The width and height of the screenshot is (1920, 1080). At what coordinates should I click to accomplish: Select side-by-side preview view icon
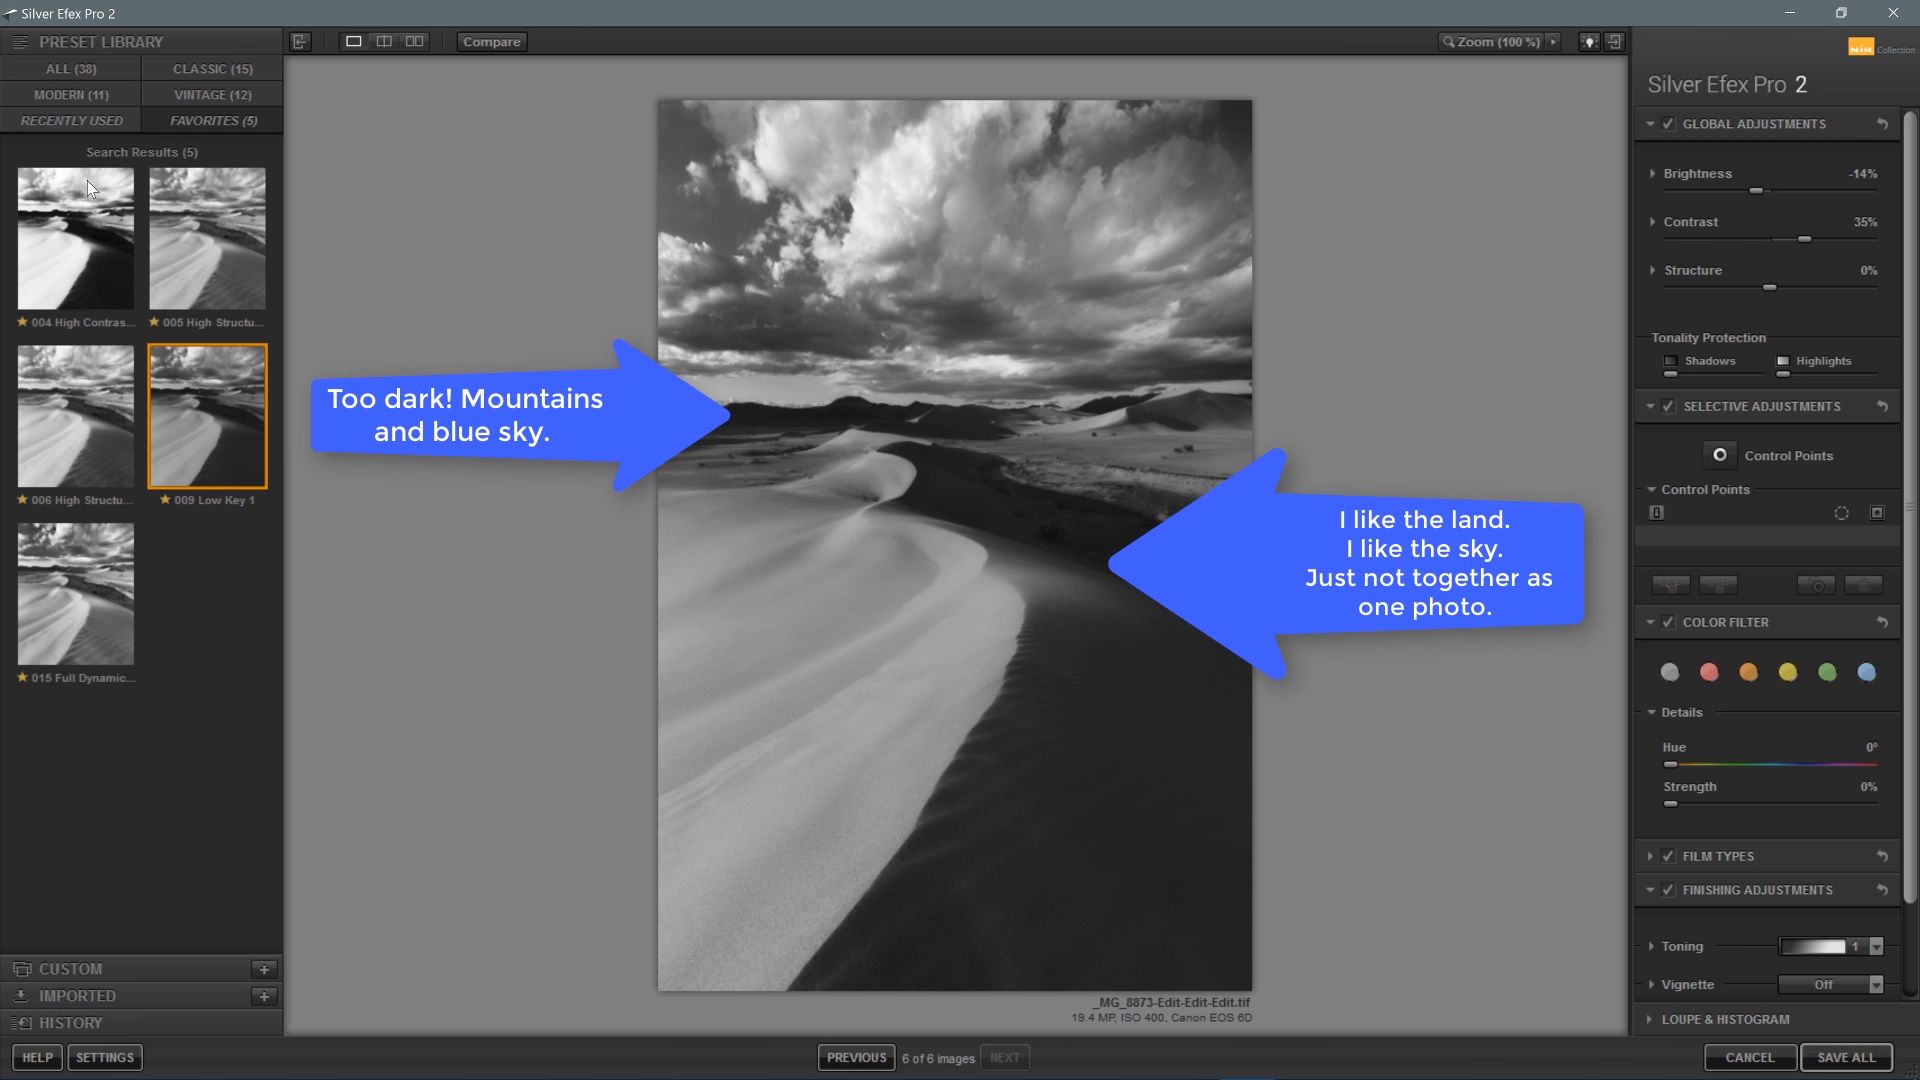click(x=414, y=42)
